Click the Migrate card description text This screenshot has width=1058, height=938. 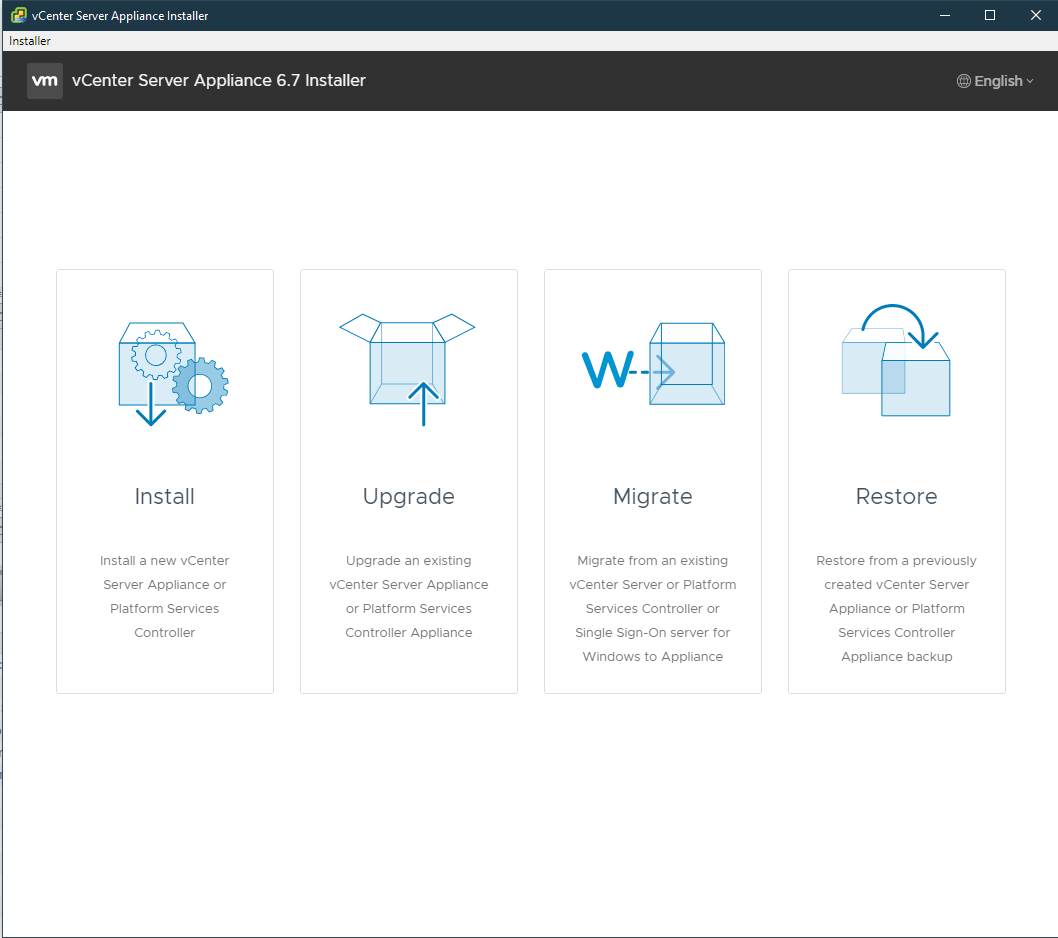point(652,608)
